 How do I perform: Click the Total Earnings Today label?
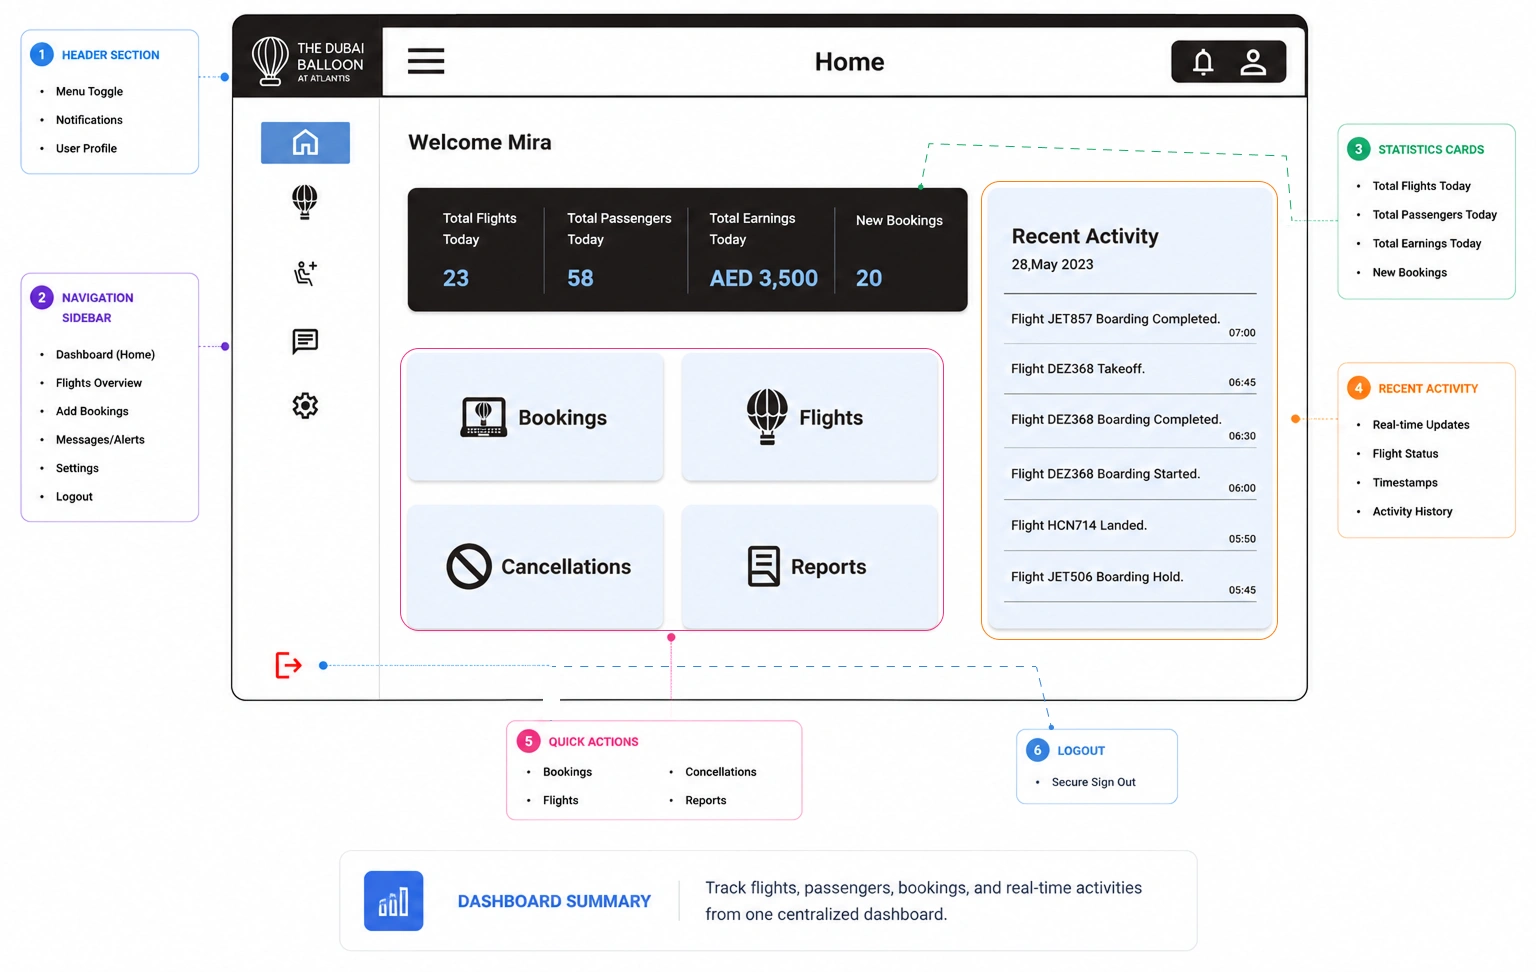752,229
